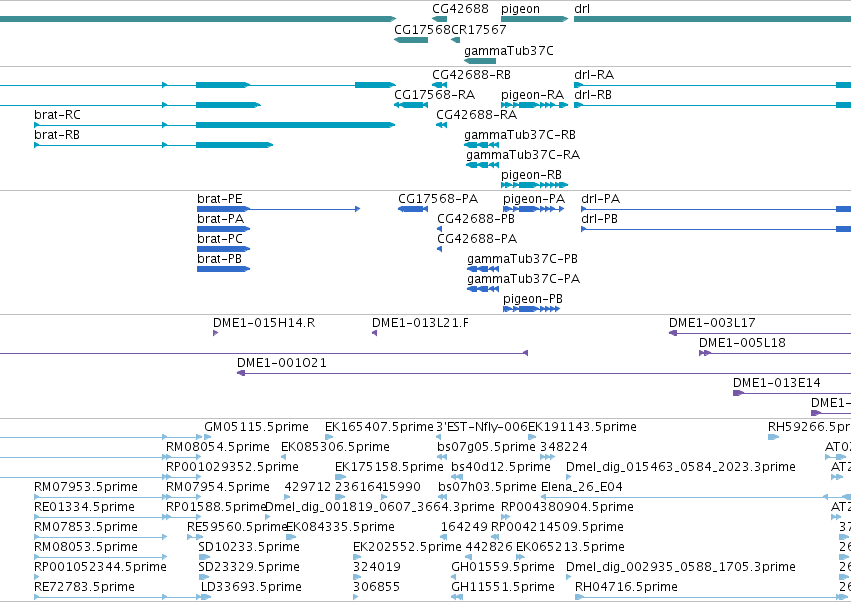Click the DME1-013E14 clone label
The image size is (851, 602).
coord(777,383)
